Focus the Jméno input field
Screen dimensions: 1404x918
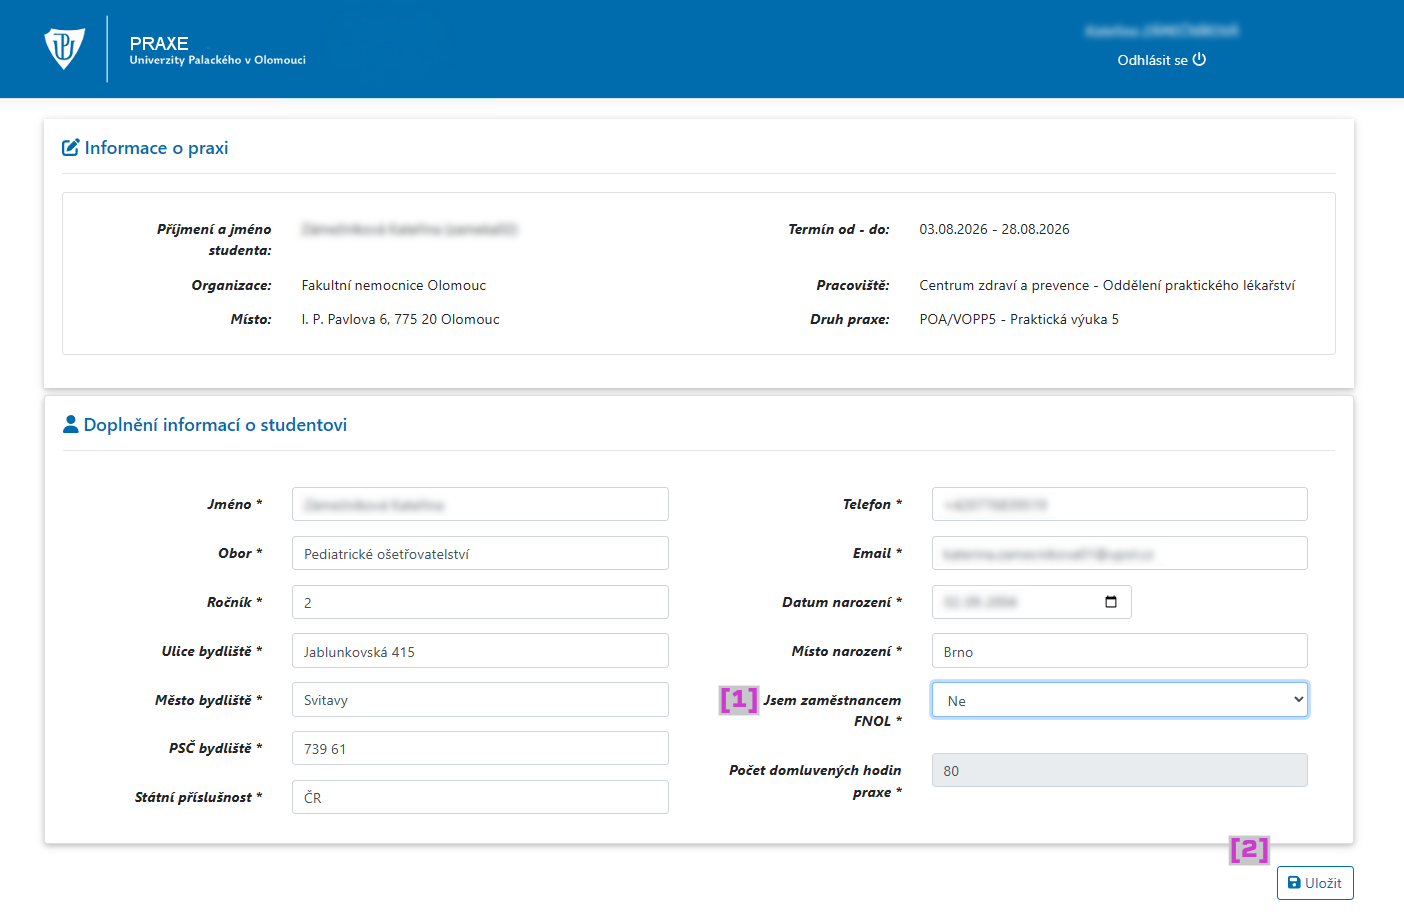click(x=480, y=505)
